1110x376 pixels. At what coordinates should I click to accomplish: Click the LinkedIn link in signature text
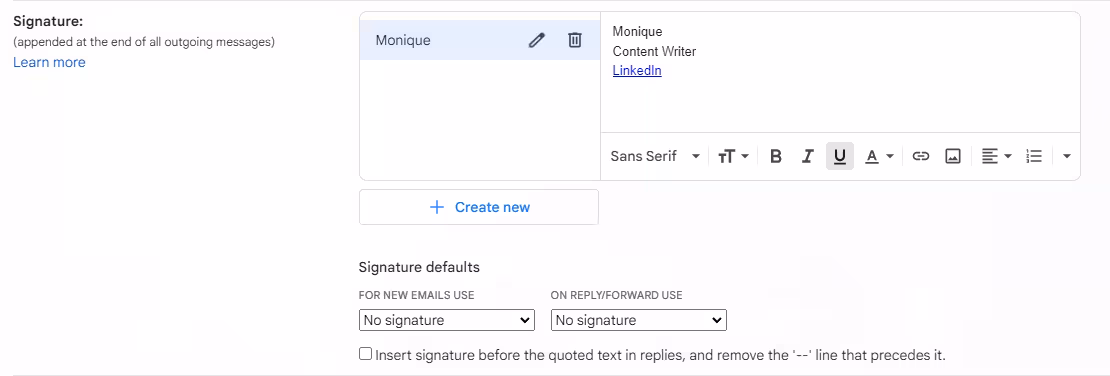(x=636, y=71)
